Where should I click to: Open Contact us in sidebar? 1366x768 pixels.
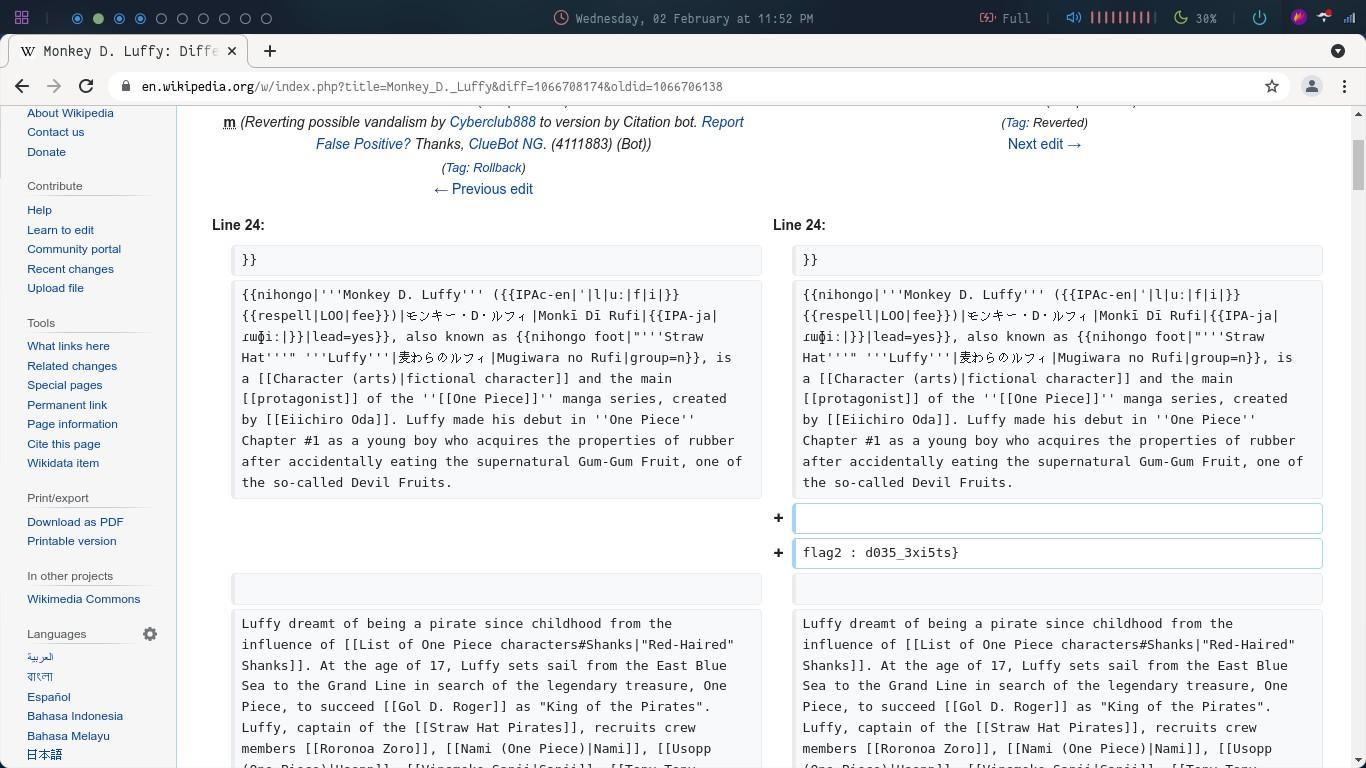(56, 132)
